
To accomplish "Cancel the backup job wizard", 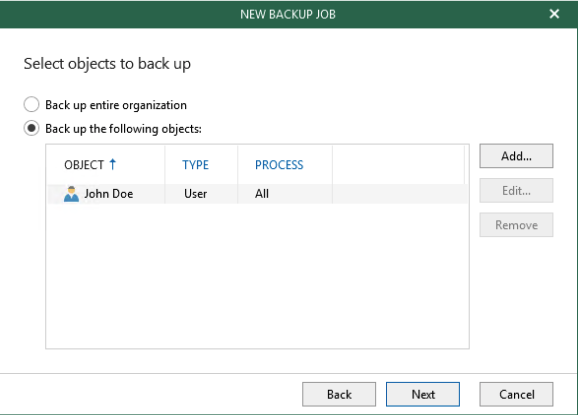I will point(516,394).
